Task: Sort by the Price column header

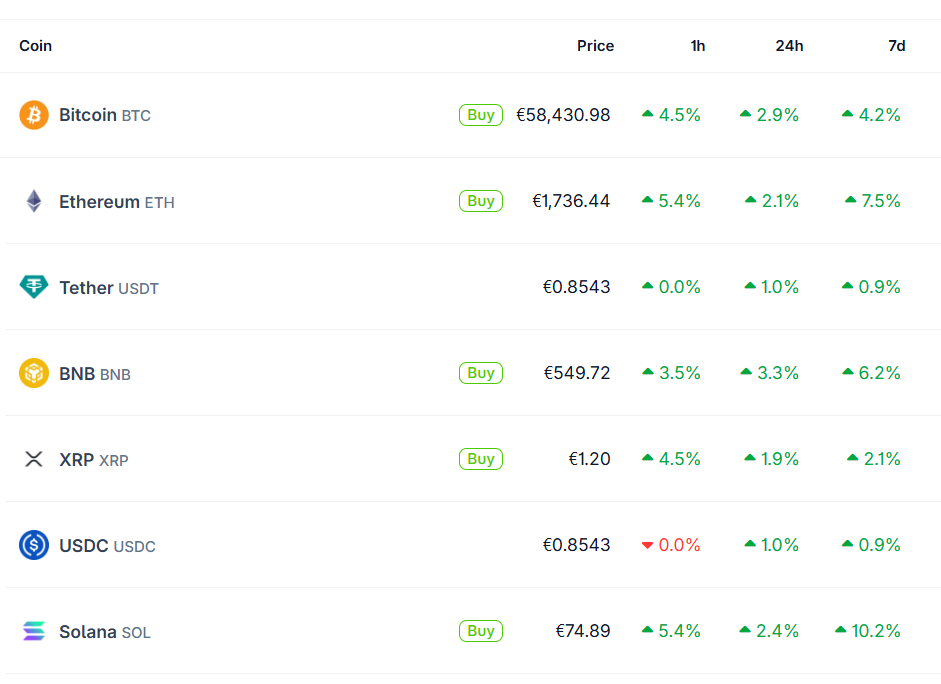Action: pos(595,46)
